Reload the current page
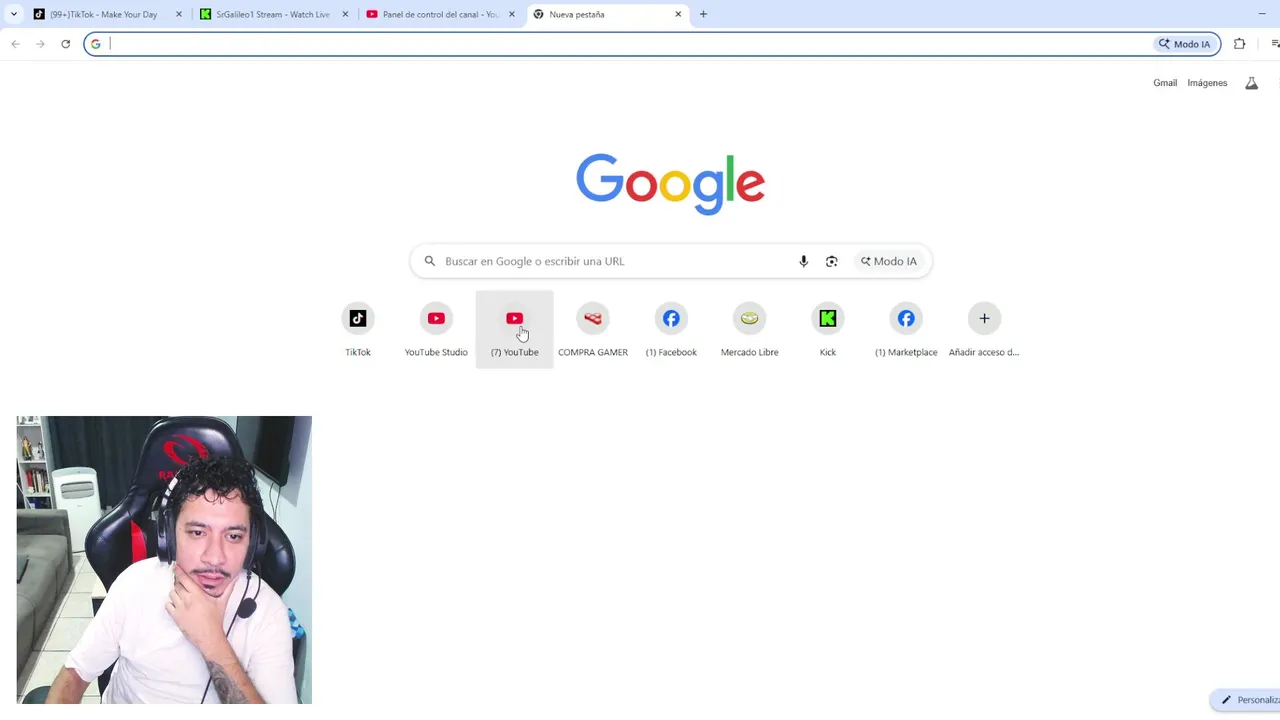Image resolution: width=1280 pixels, height=720 pixels. (66, 44)
